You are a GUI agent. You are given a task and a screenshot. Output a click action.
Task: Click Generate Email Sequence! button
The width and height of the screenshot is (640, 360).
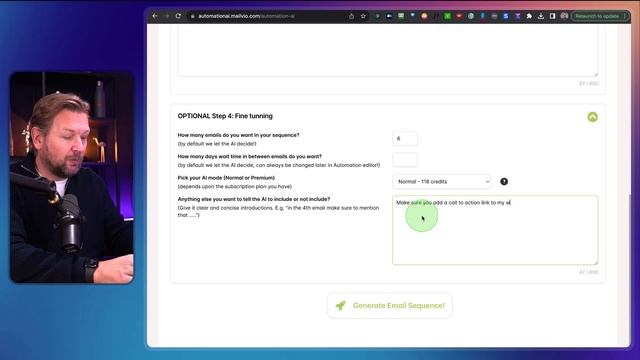(x=390, y=305)
